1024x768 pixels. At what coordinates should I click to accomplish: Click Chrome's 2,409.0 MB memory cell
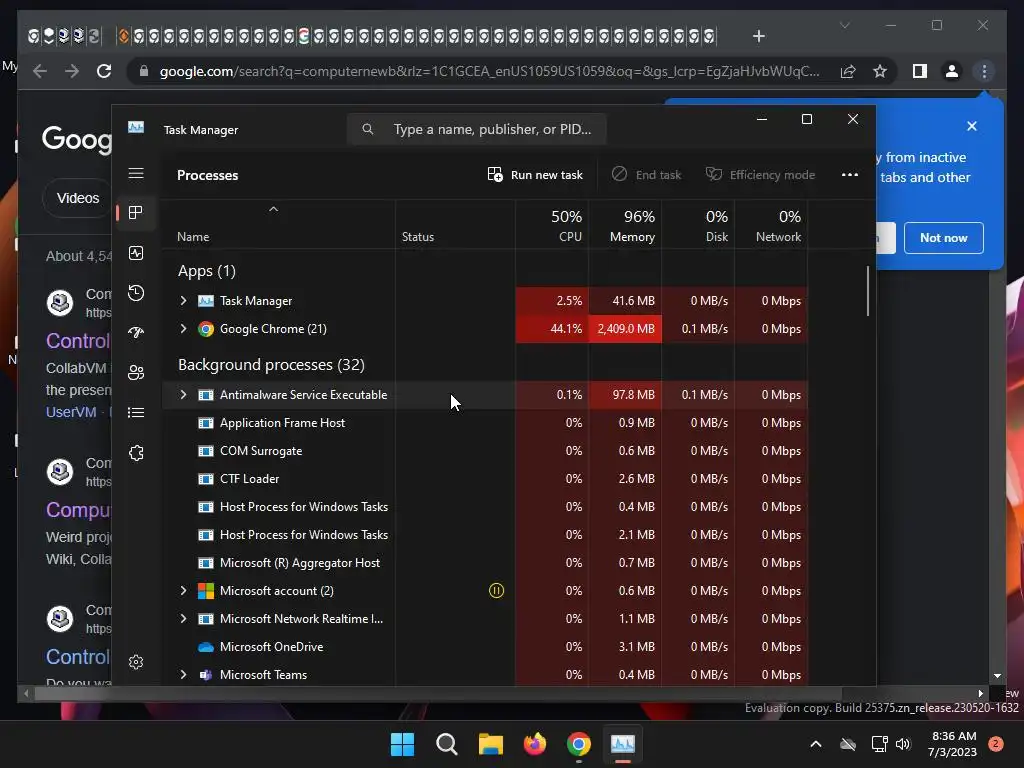coord(626,328)
